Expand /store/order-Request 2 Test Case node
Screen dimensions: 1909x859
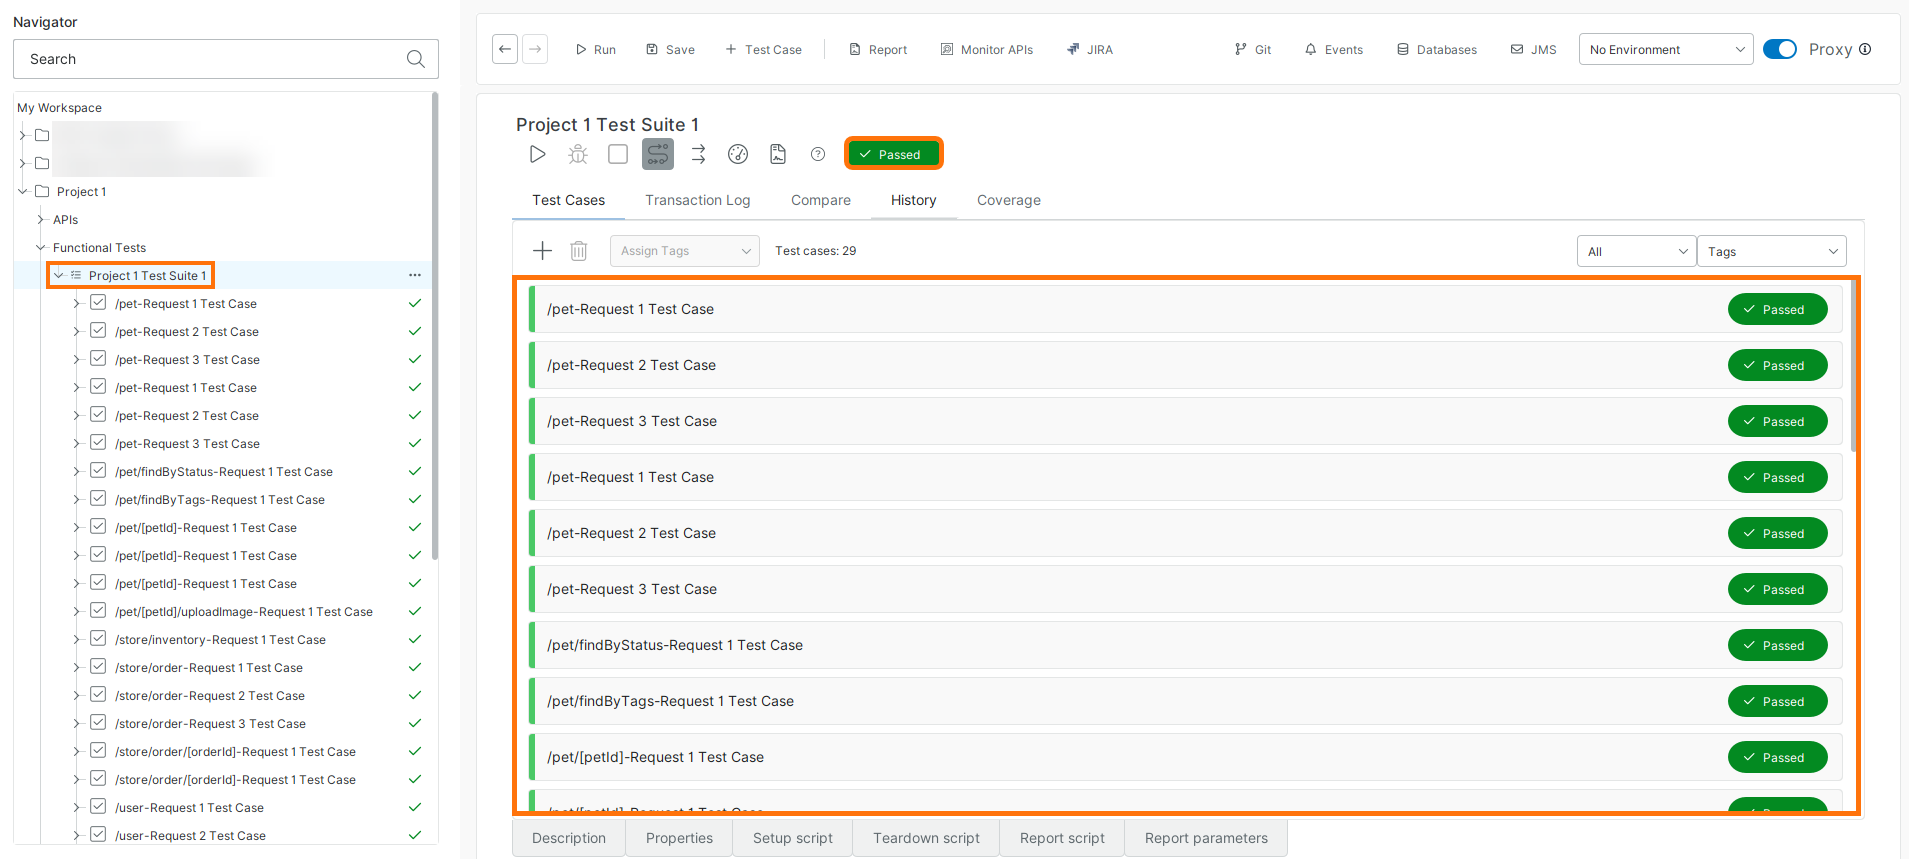pyautogui.click(x=76, y=695)
